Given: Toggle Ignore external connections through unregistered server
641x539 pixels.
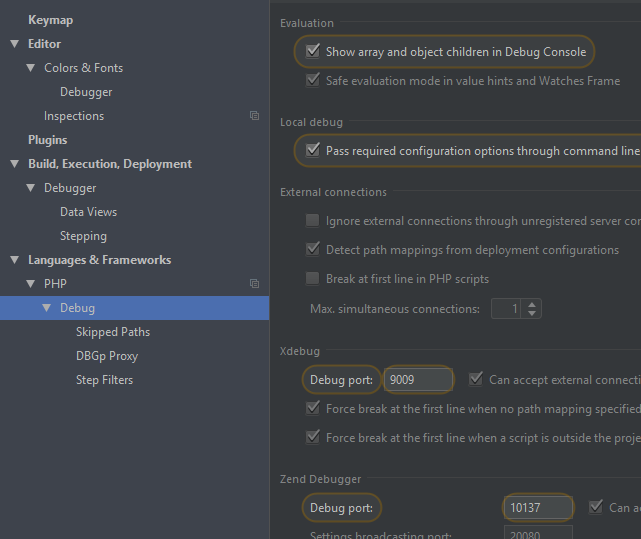Looking at the screenshot, I should (313, 220).
